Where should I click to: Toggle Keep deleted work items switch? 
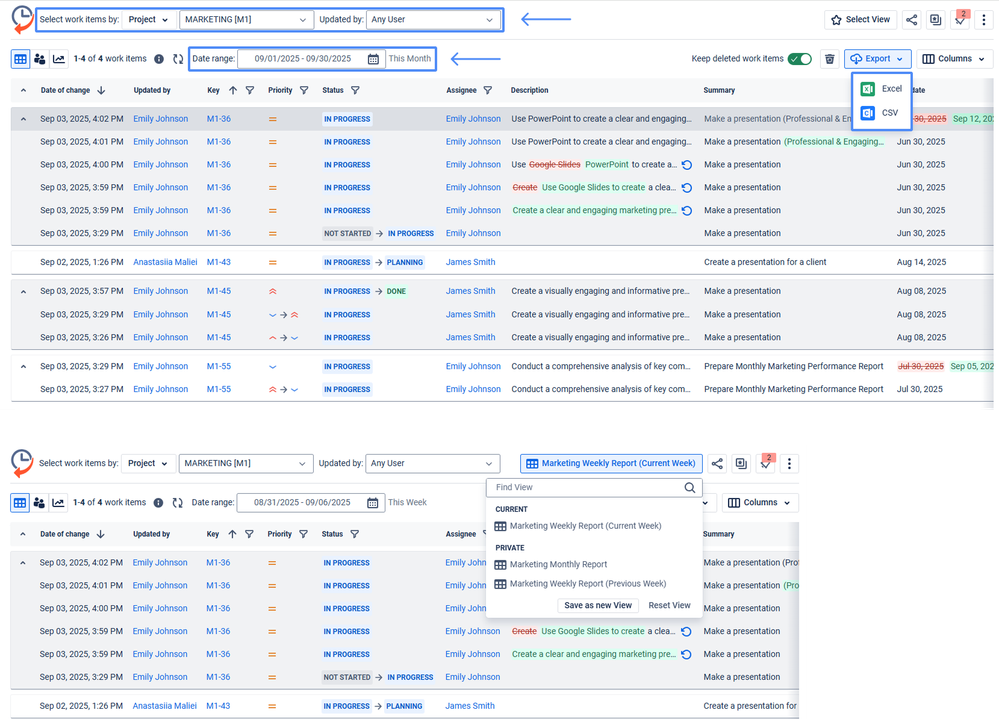coord(800,59)
